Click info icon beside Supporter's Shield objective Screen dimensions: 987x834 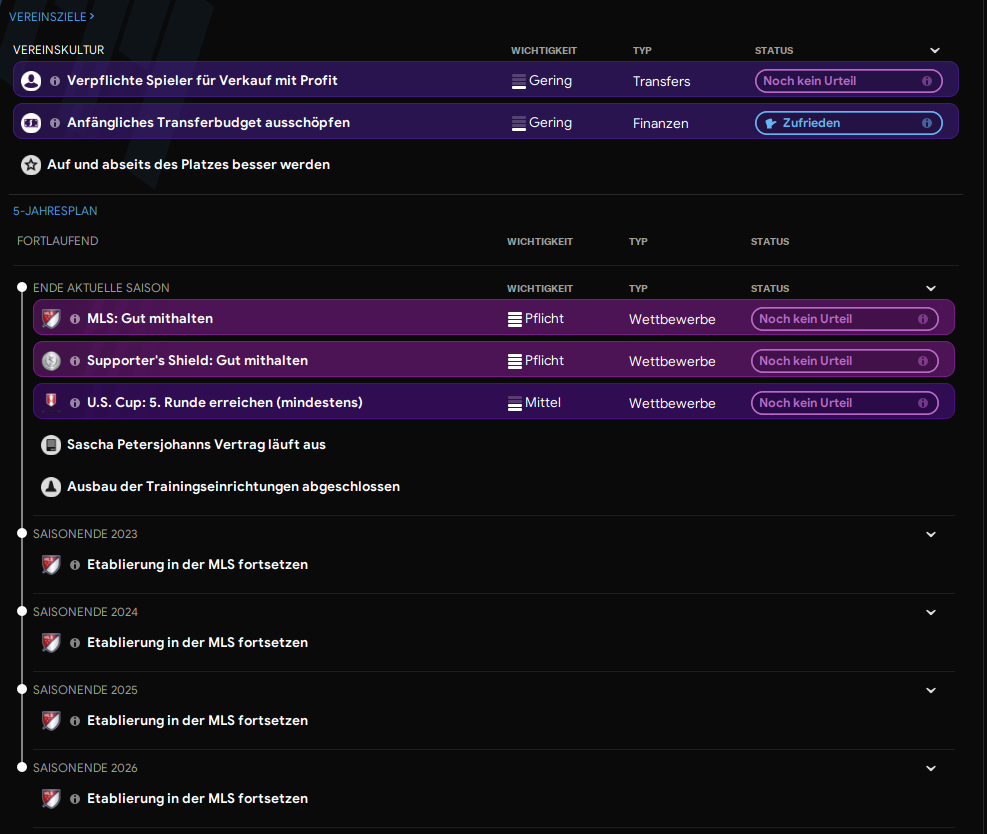pyautogui.click(x=75, y=361)
